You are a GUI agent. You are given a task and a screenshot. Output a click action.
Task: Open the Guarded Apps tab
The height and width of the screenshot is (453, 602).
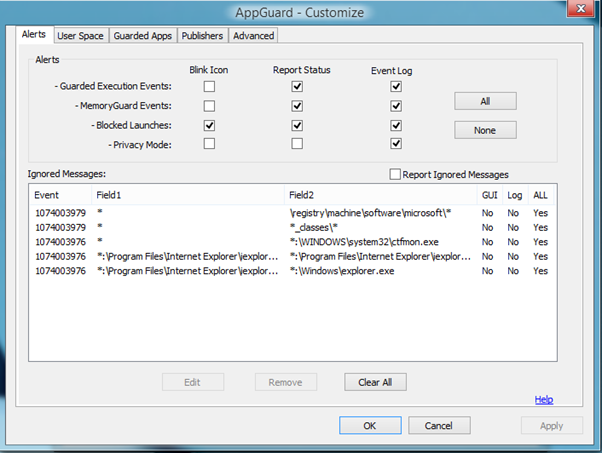[x=143, y=36]
